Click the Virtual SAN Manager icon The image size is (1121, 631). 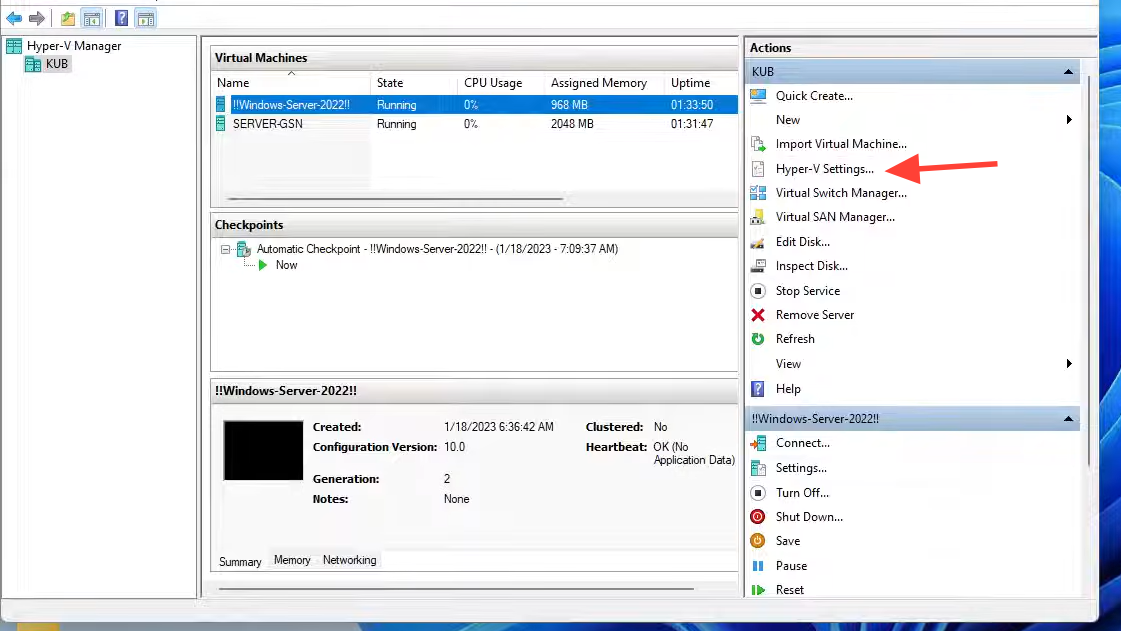pos(758,217)
